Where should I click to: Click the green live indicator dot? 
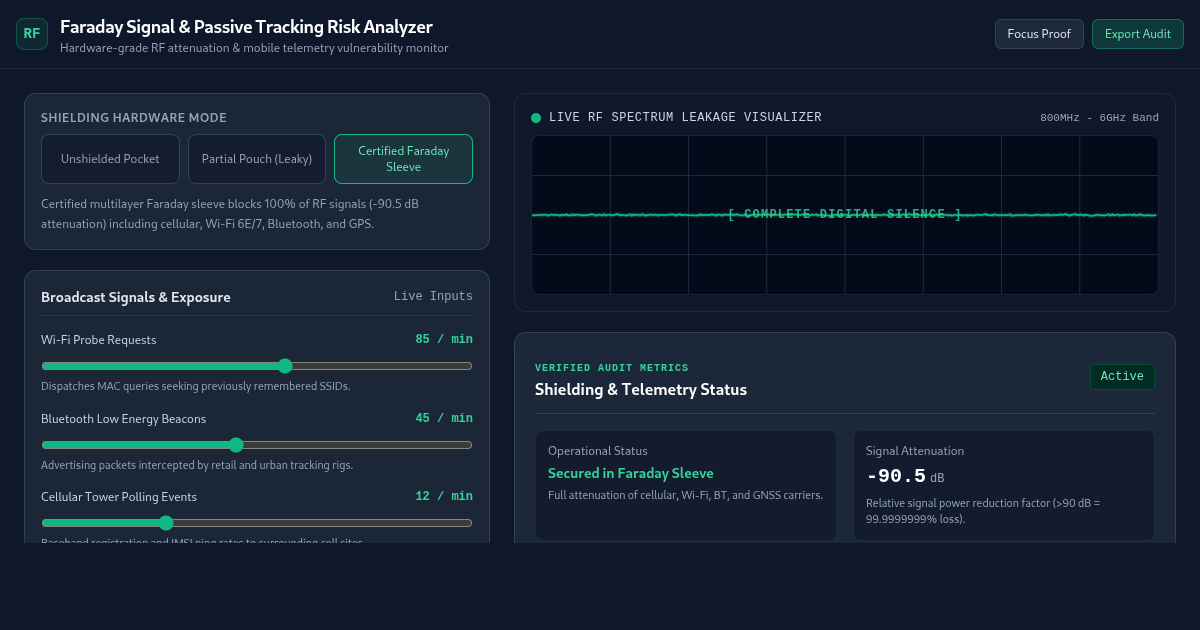(x=536, y=118)
